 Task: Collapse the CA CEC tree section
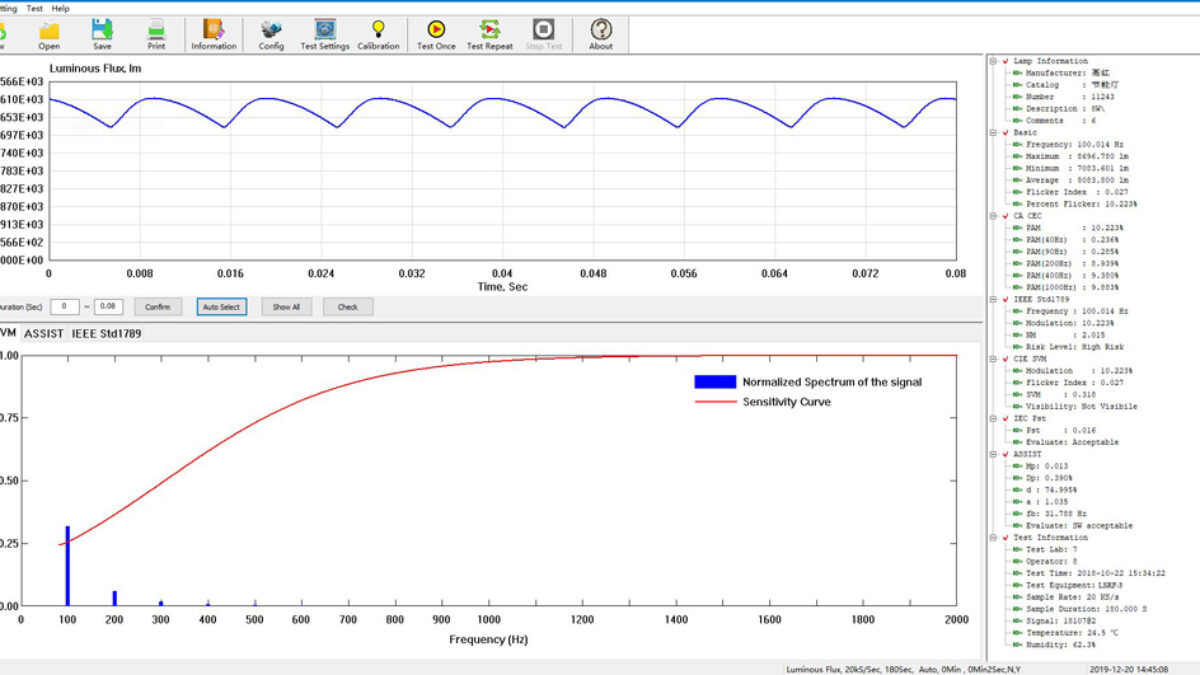click(x=994, y=216)
